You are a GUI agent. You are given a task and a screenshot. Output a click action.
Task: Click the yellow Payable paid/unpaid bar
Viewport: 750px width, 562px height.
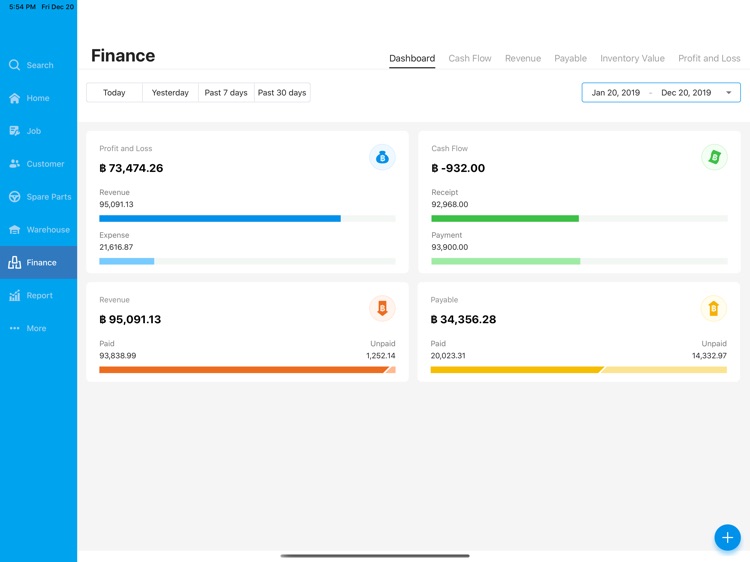click(x=578, y=370)
